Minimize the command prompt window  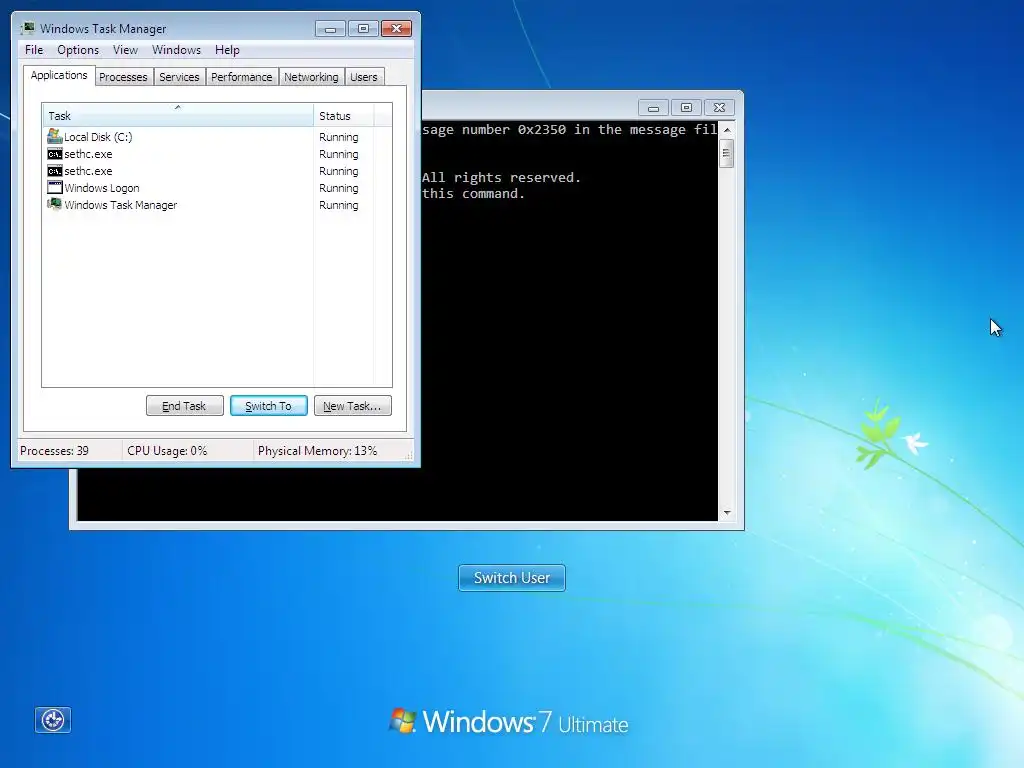(x=653, y=108)
